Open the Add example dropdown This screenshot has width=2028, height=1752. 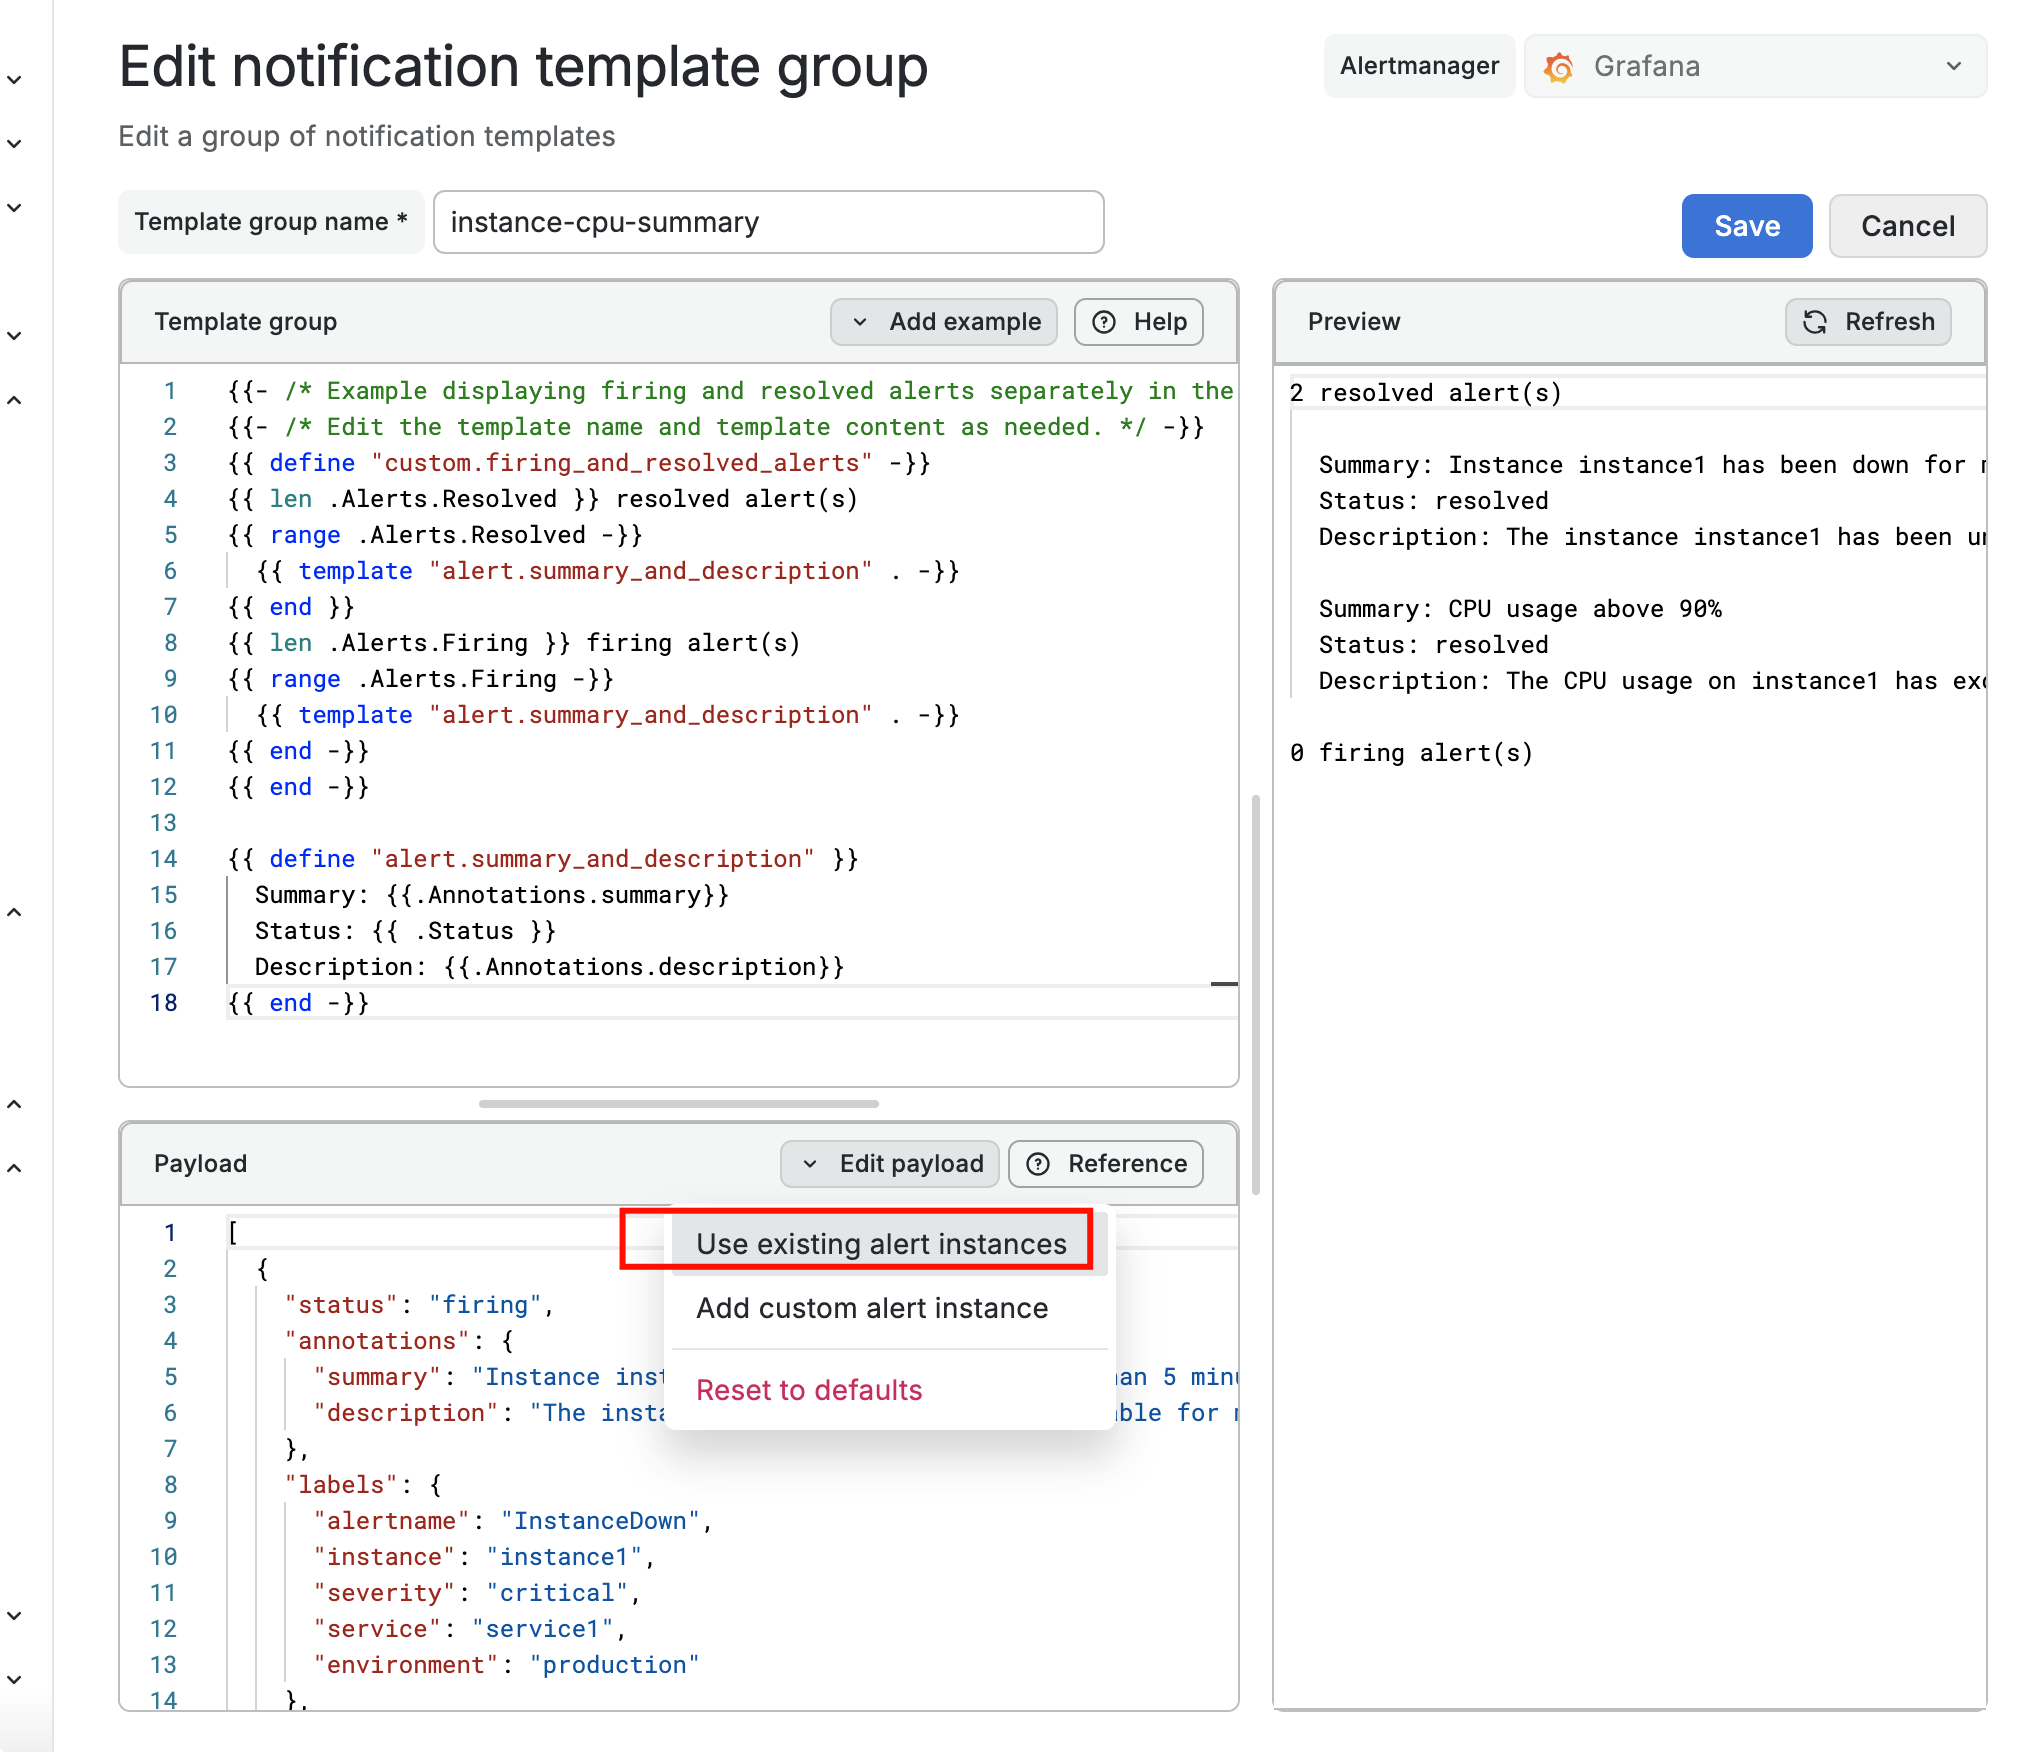[x=944, y=322]
